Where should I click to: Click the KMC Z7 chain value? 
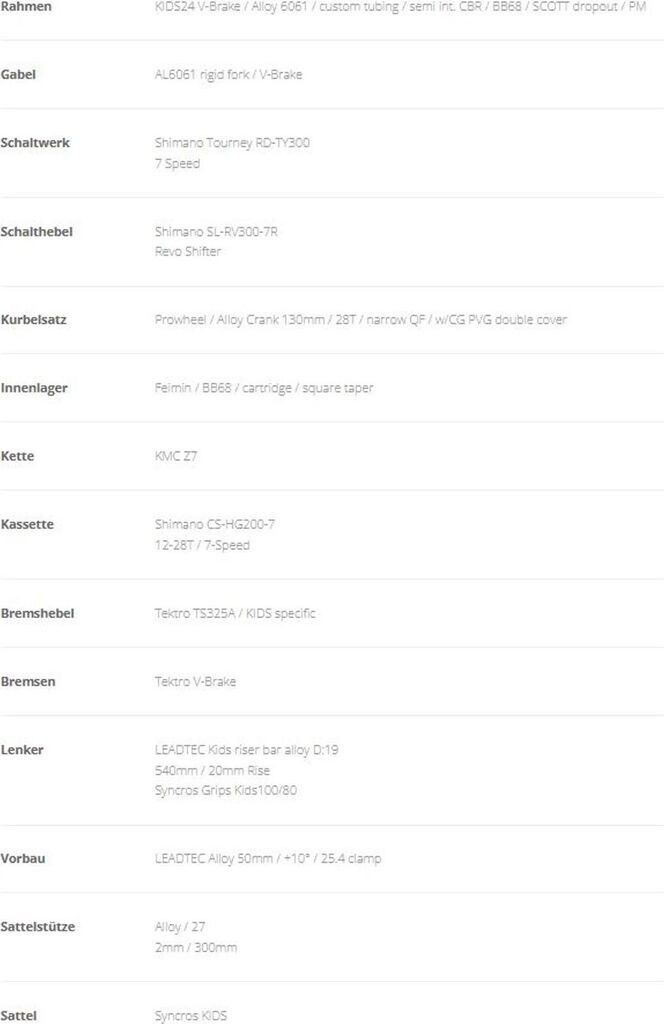point(176,456)
